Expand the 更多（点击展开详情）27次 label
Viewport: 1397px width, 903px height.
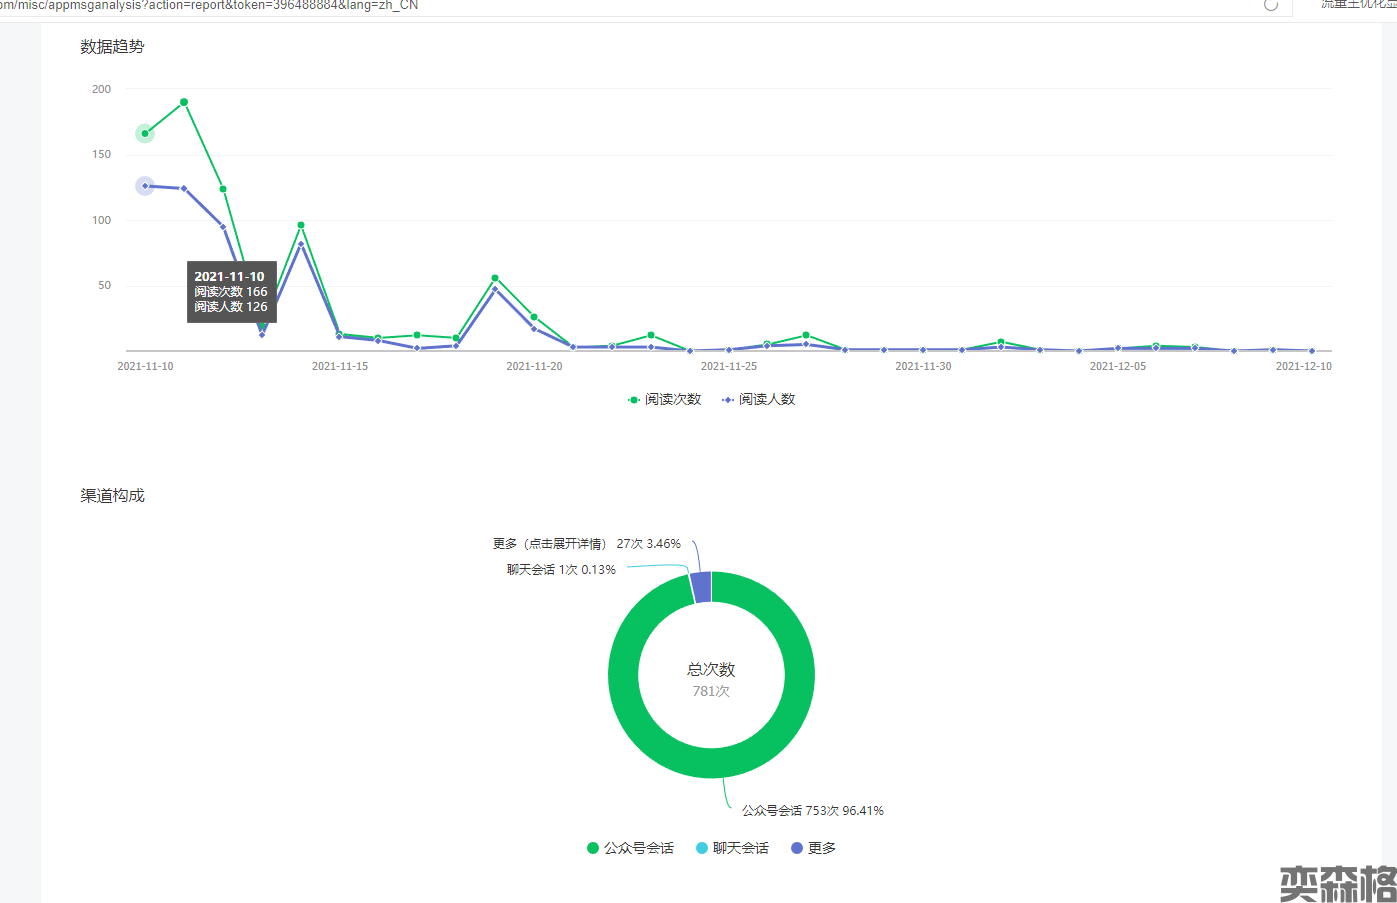pyautogui.click(x=586, y=544)
